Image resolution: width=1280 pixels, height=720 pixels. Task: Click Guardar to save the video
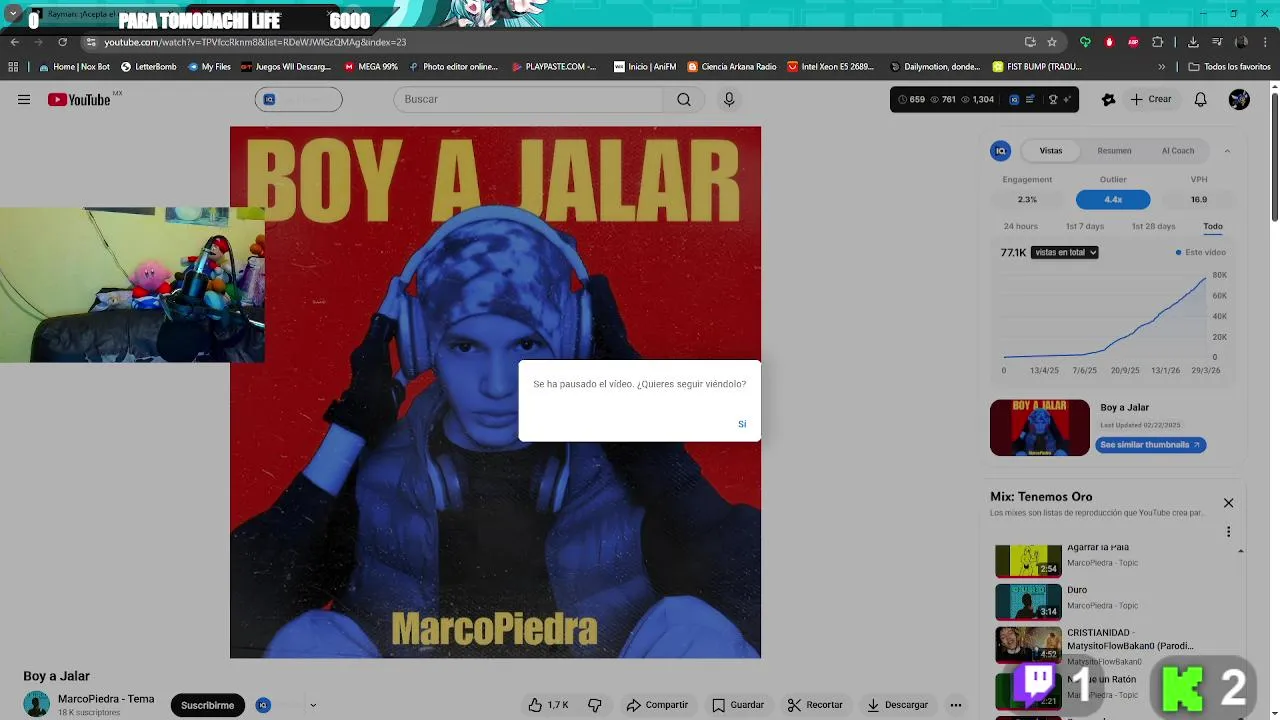(x=738, y=705)
